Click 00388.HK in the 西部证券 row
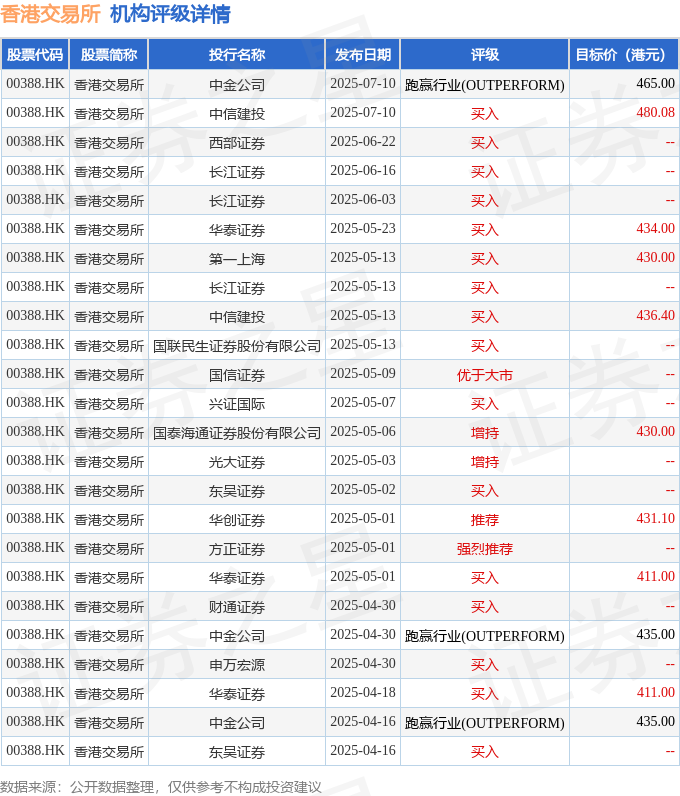This screenshot has width=680, height=796. click(x=35, y=141)
